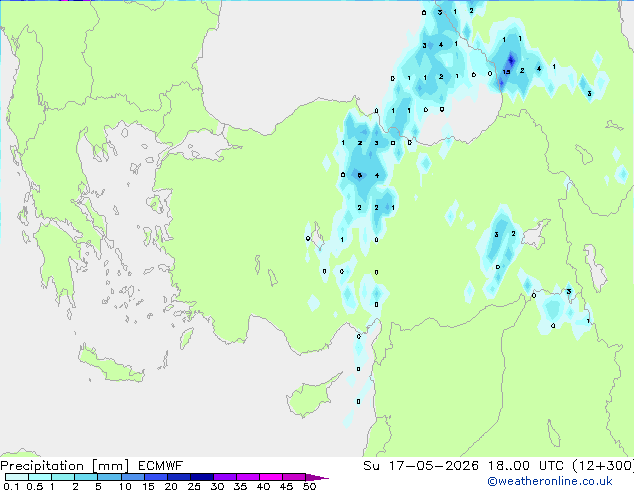Image resolution: width=634 pixels, height=490 pixels.
Task: Click the '15' precipitation value on the map
Action: 506,72
